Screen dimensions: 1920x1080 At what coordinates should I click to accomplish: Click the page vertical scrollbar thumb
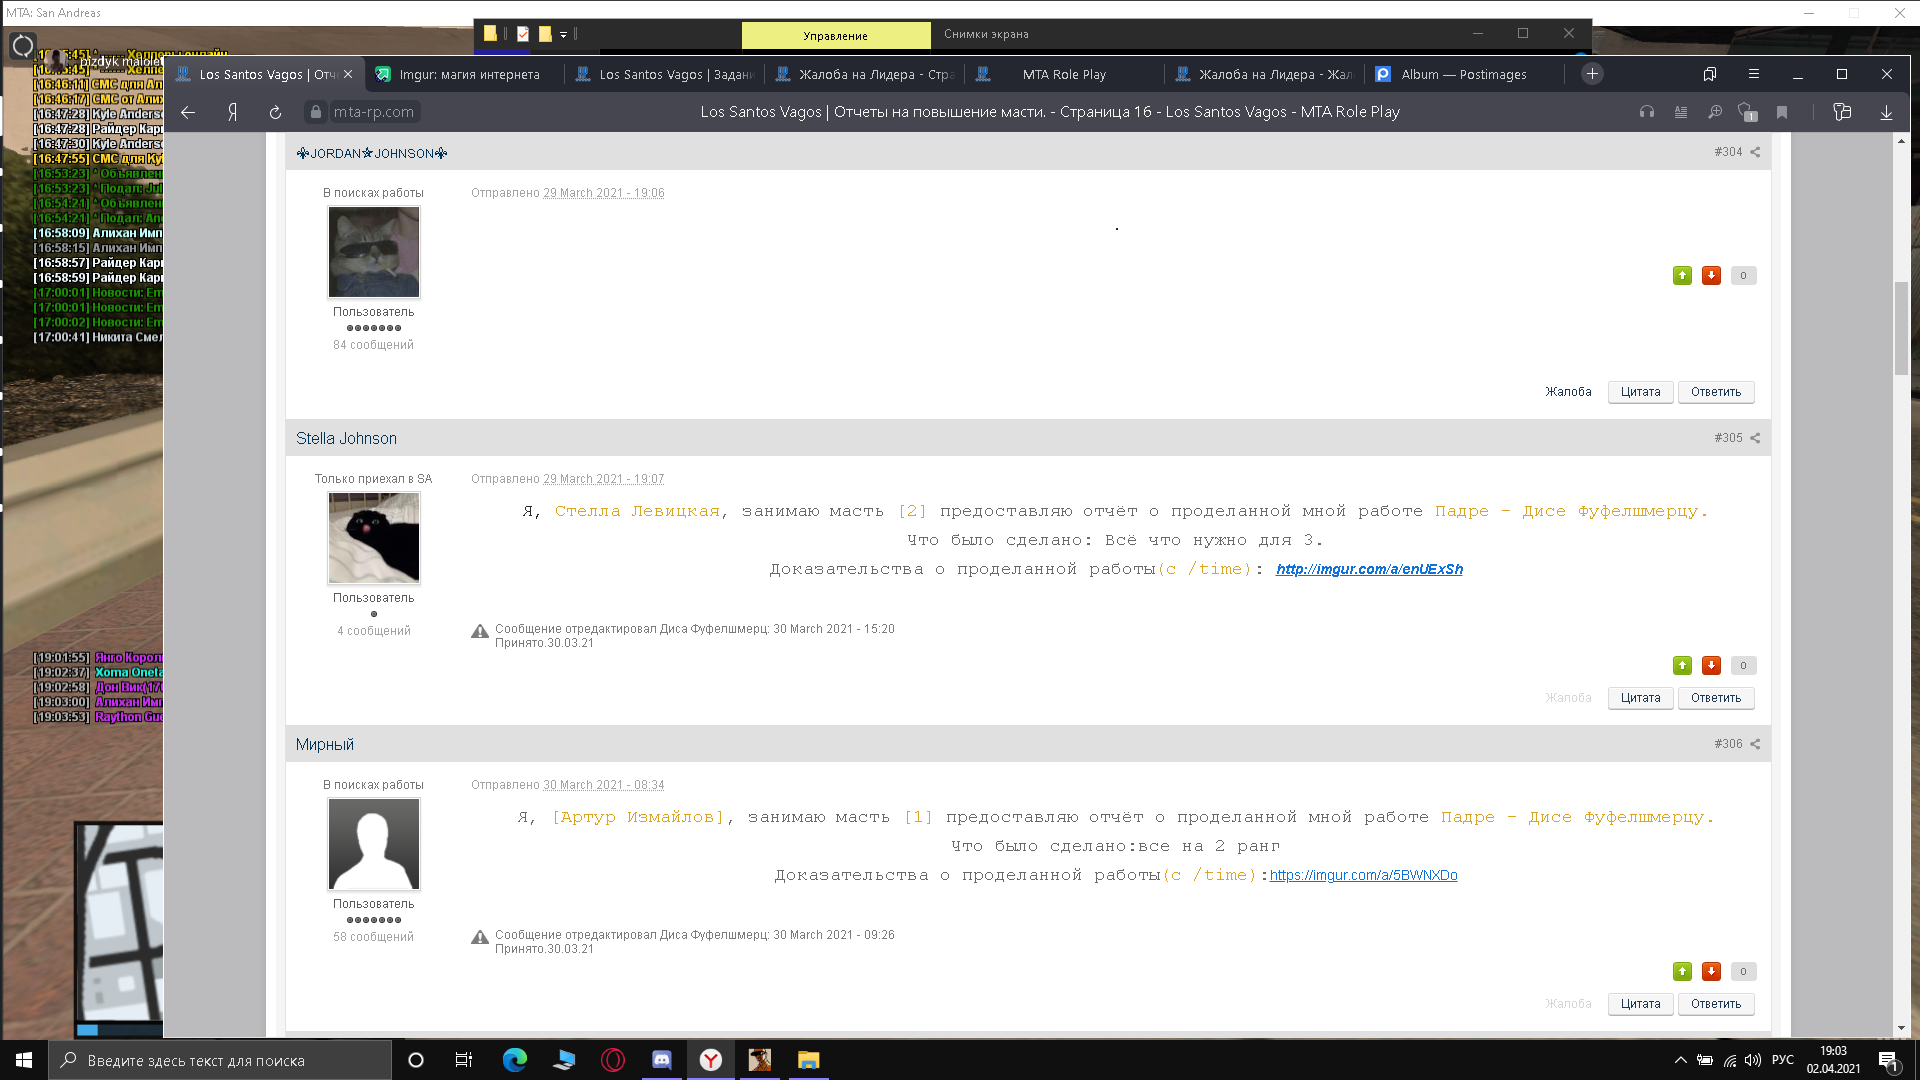(1901, 328)
